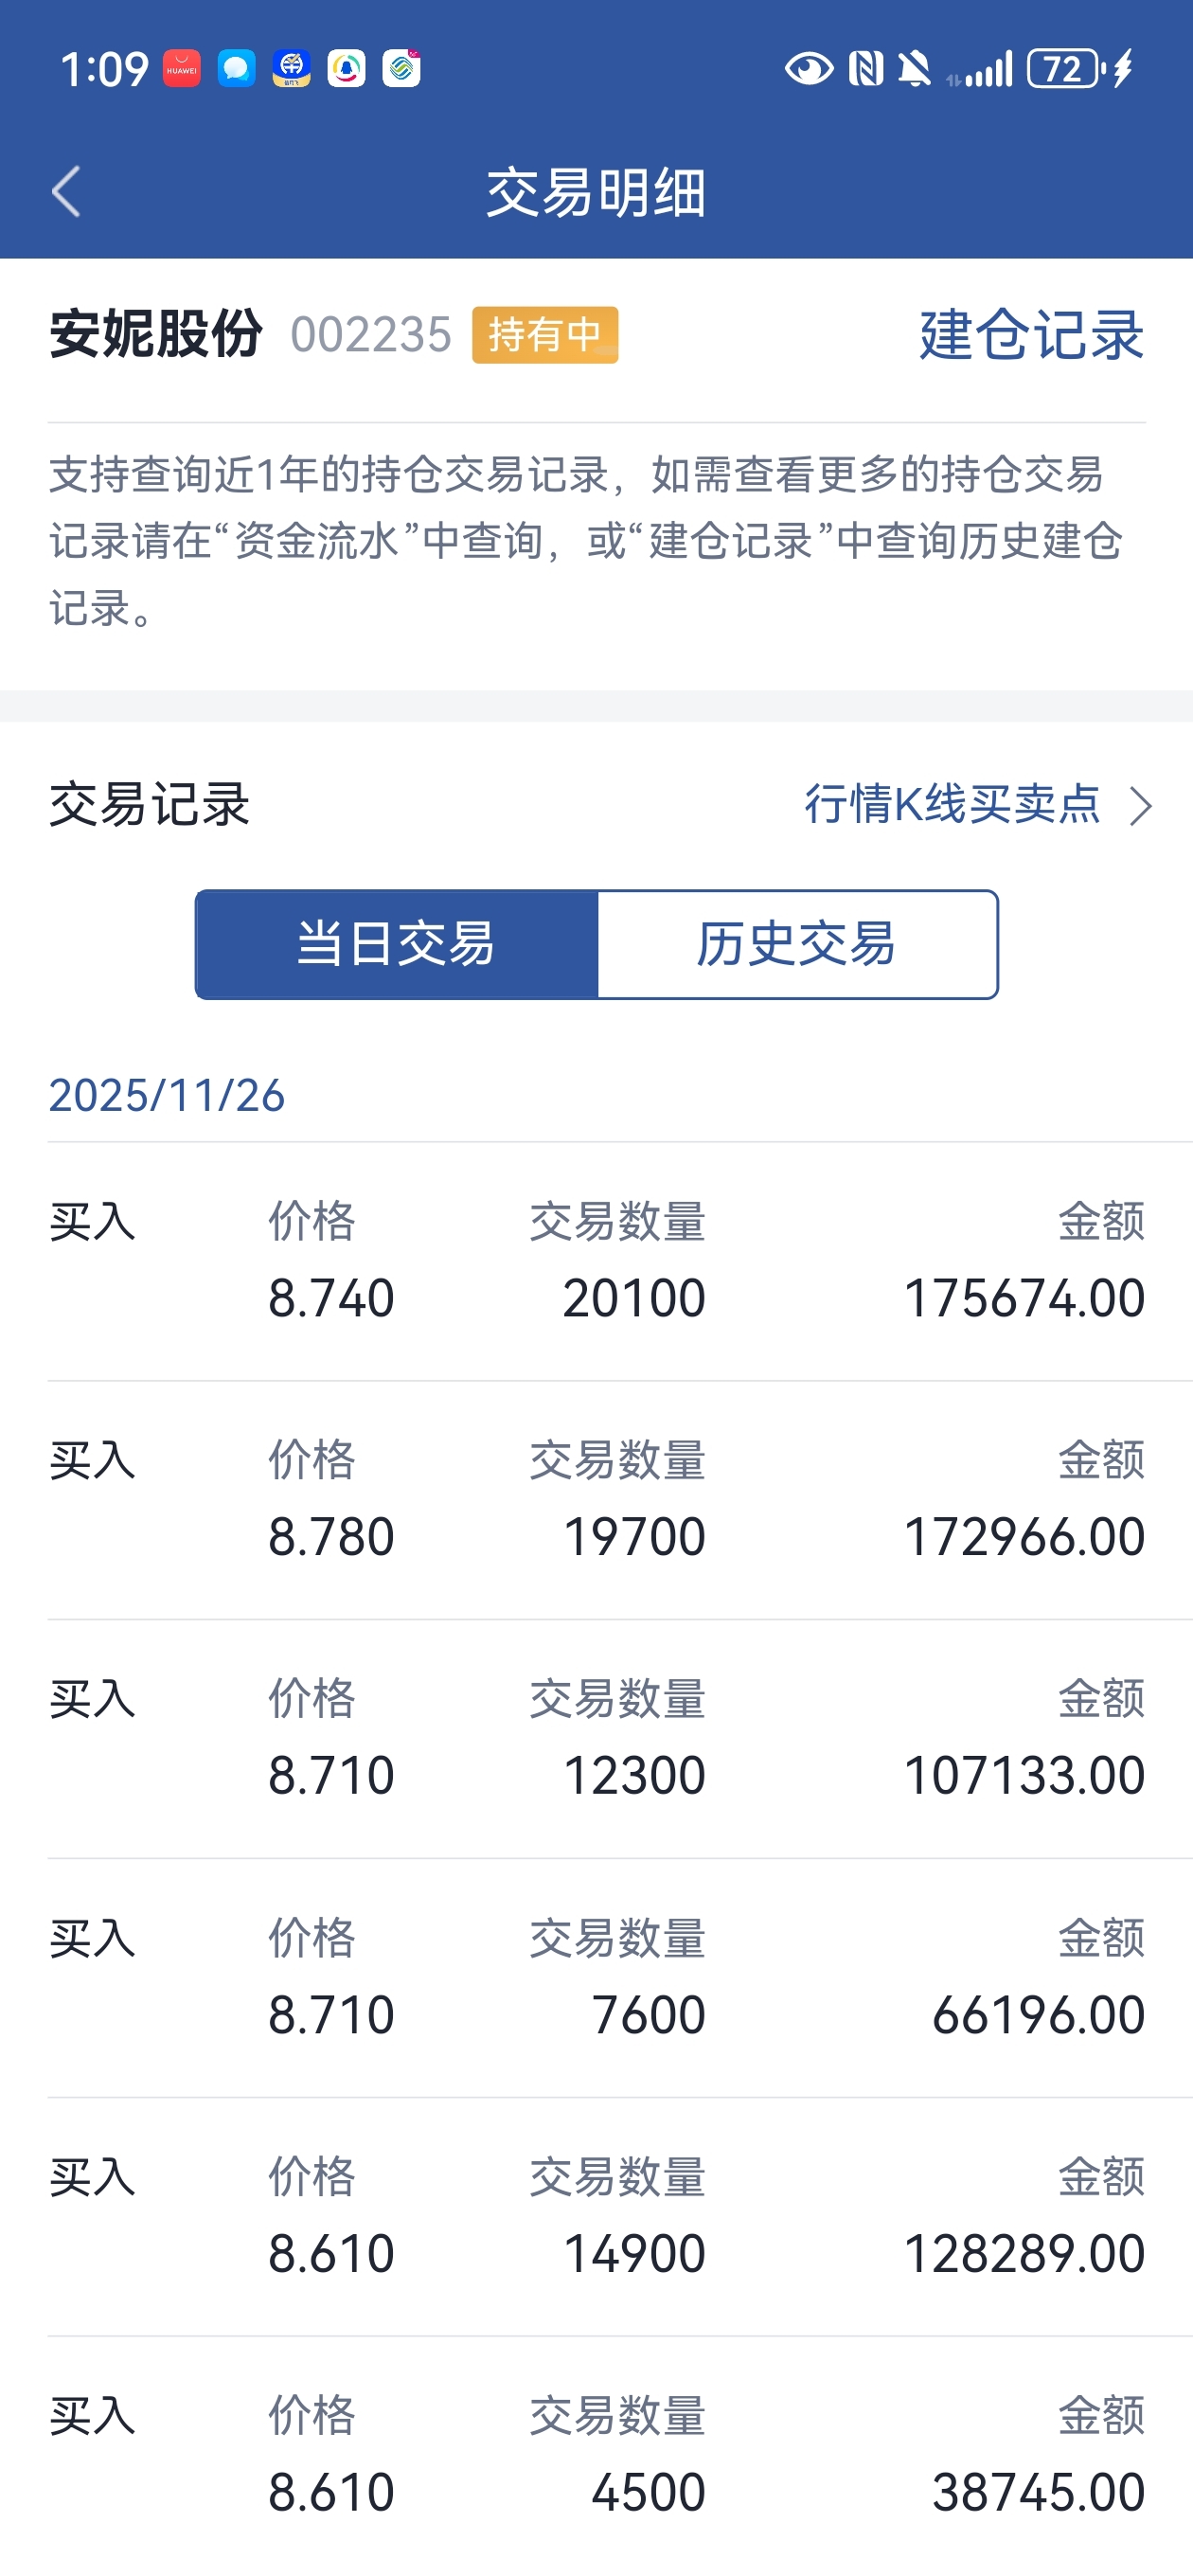The width and height of the screenshot is (1193, 2576).
Task: Open the Huawei notification icon
Action: tap(182, 69)
